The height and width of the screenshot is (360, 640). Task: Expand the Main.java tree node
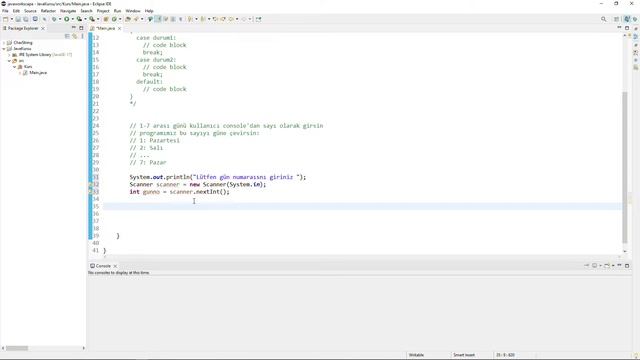(x=20, y=73)
